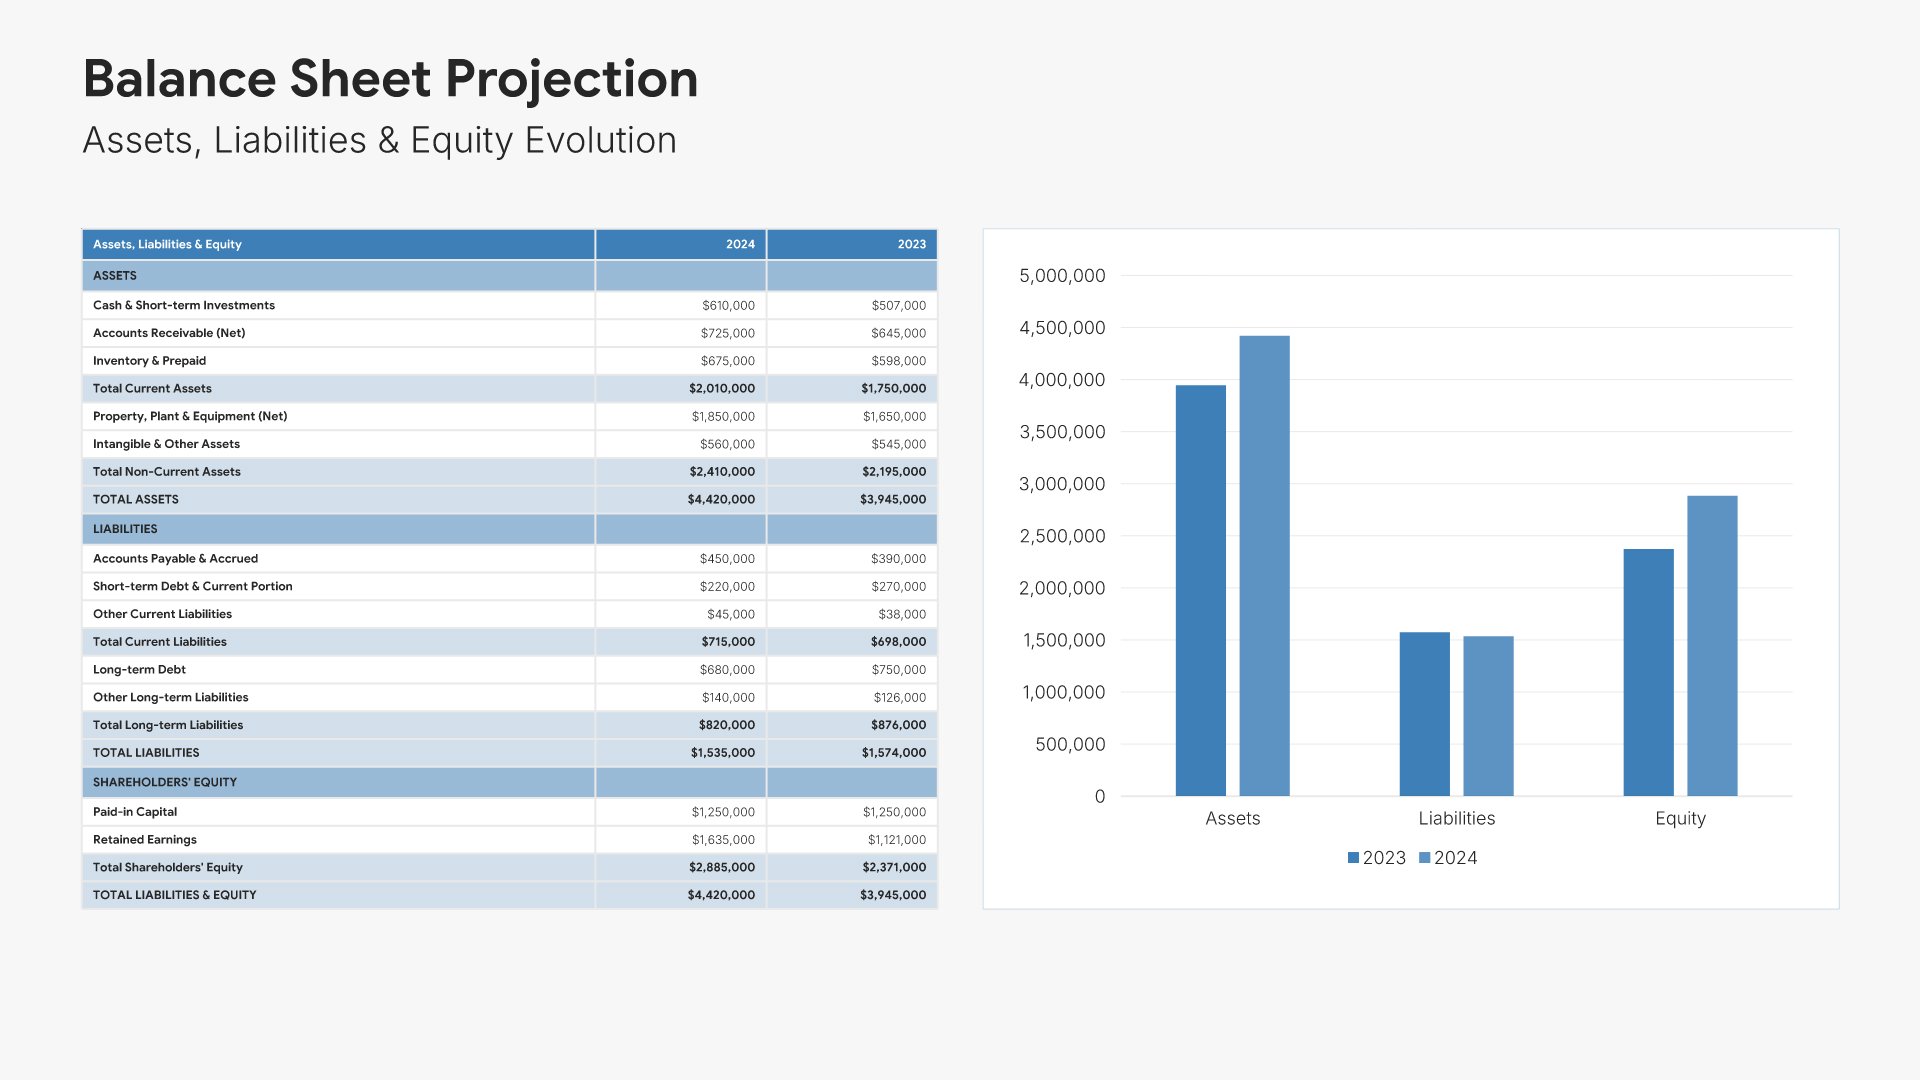This screenshot has height=1080, width=1920.
Task: Click the 2023 column header
Action: (x=911, y=244)
